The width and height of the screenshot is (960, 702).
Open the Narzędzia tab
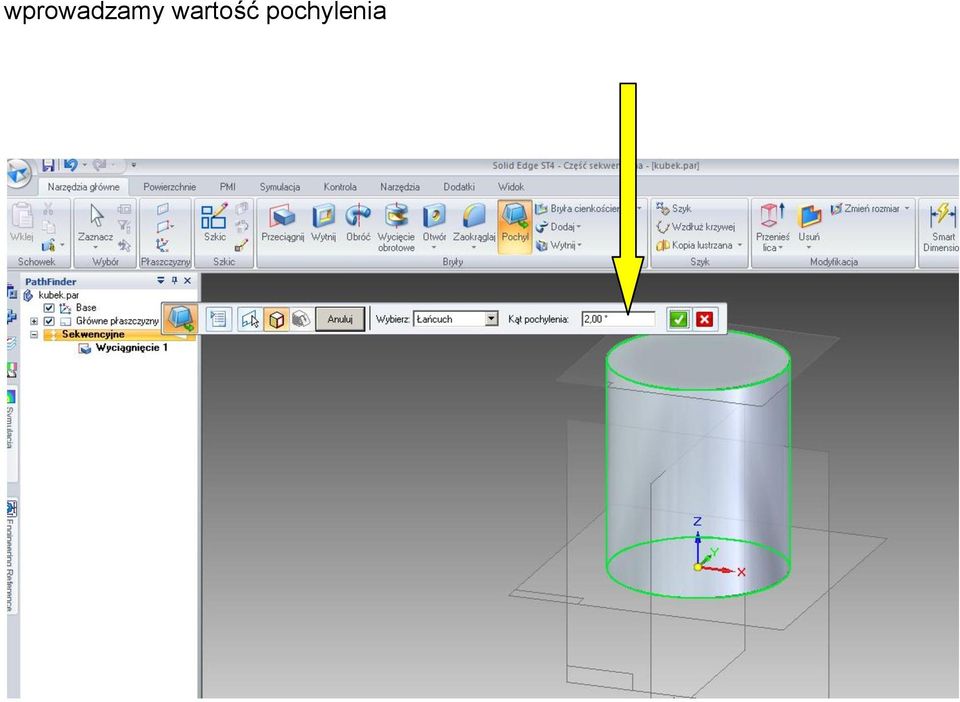[400, 187]
